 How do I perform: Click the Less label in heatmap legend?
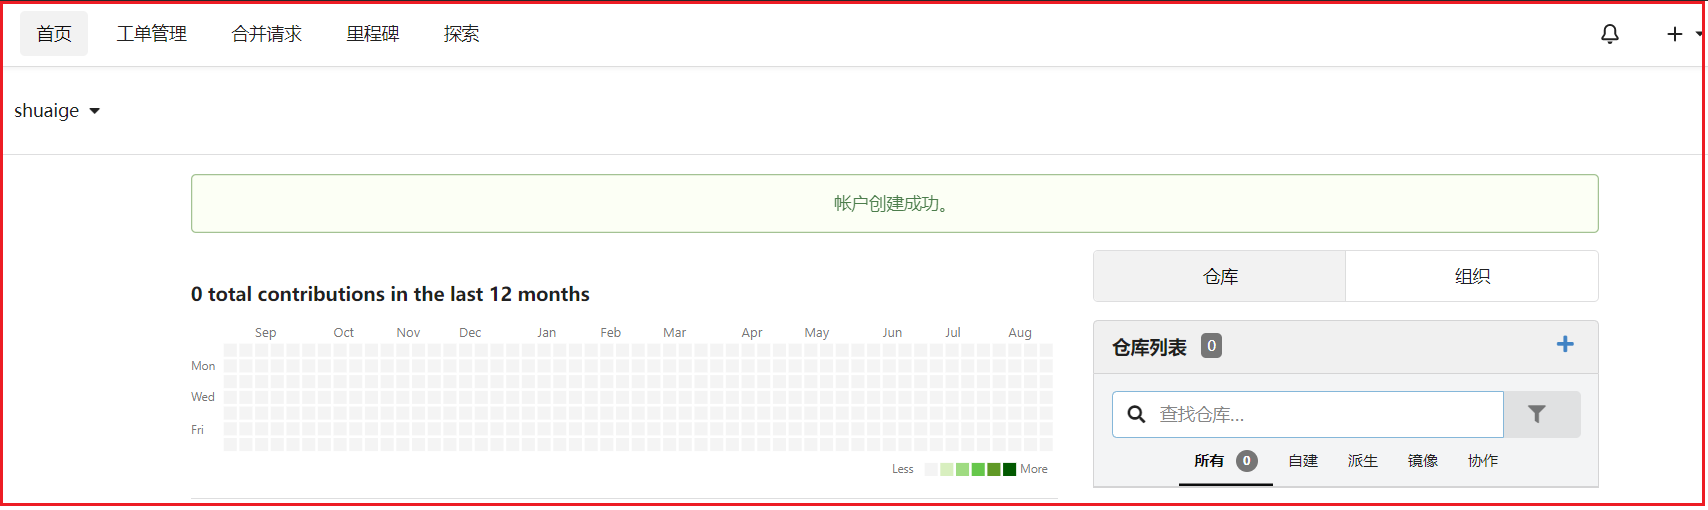[903, 469]
